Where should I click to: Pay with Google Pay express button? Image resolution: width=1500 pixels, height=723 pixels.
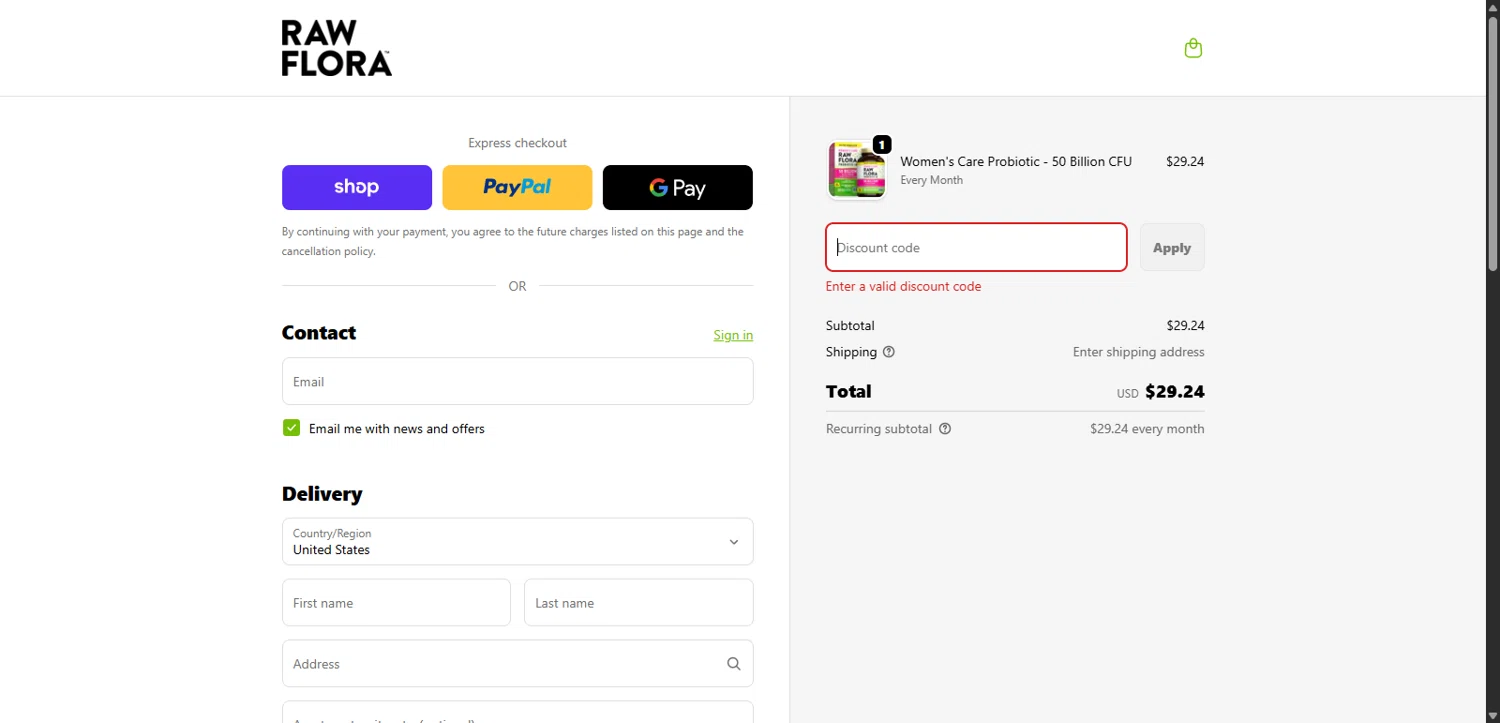(678, 187)
